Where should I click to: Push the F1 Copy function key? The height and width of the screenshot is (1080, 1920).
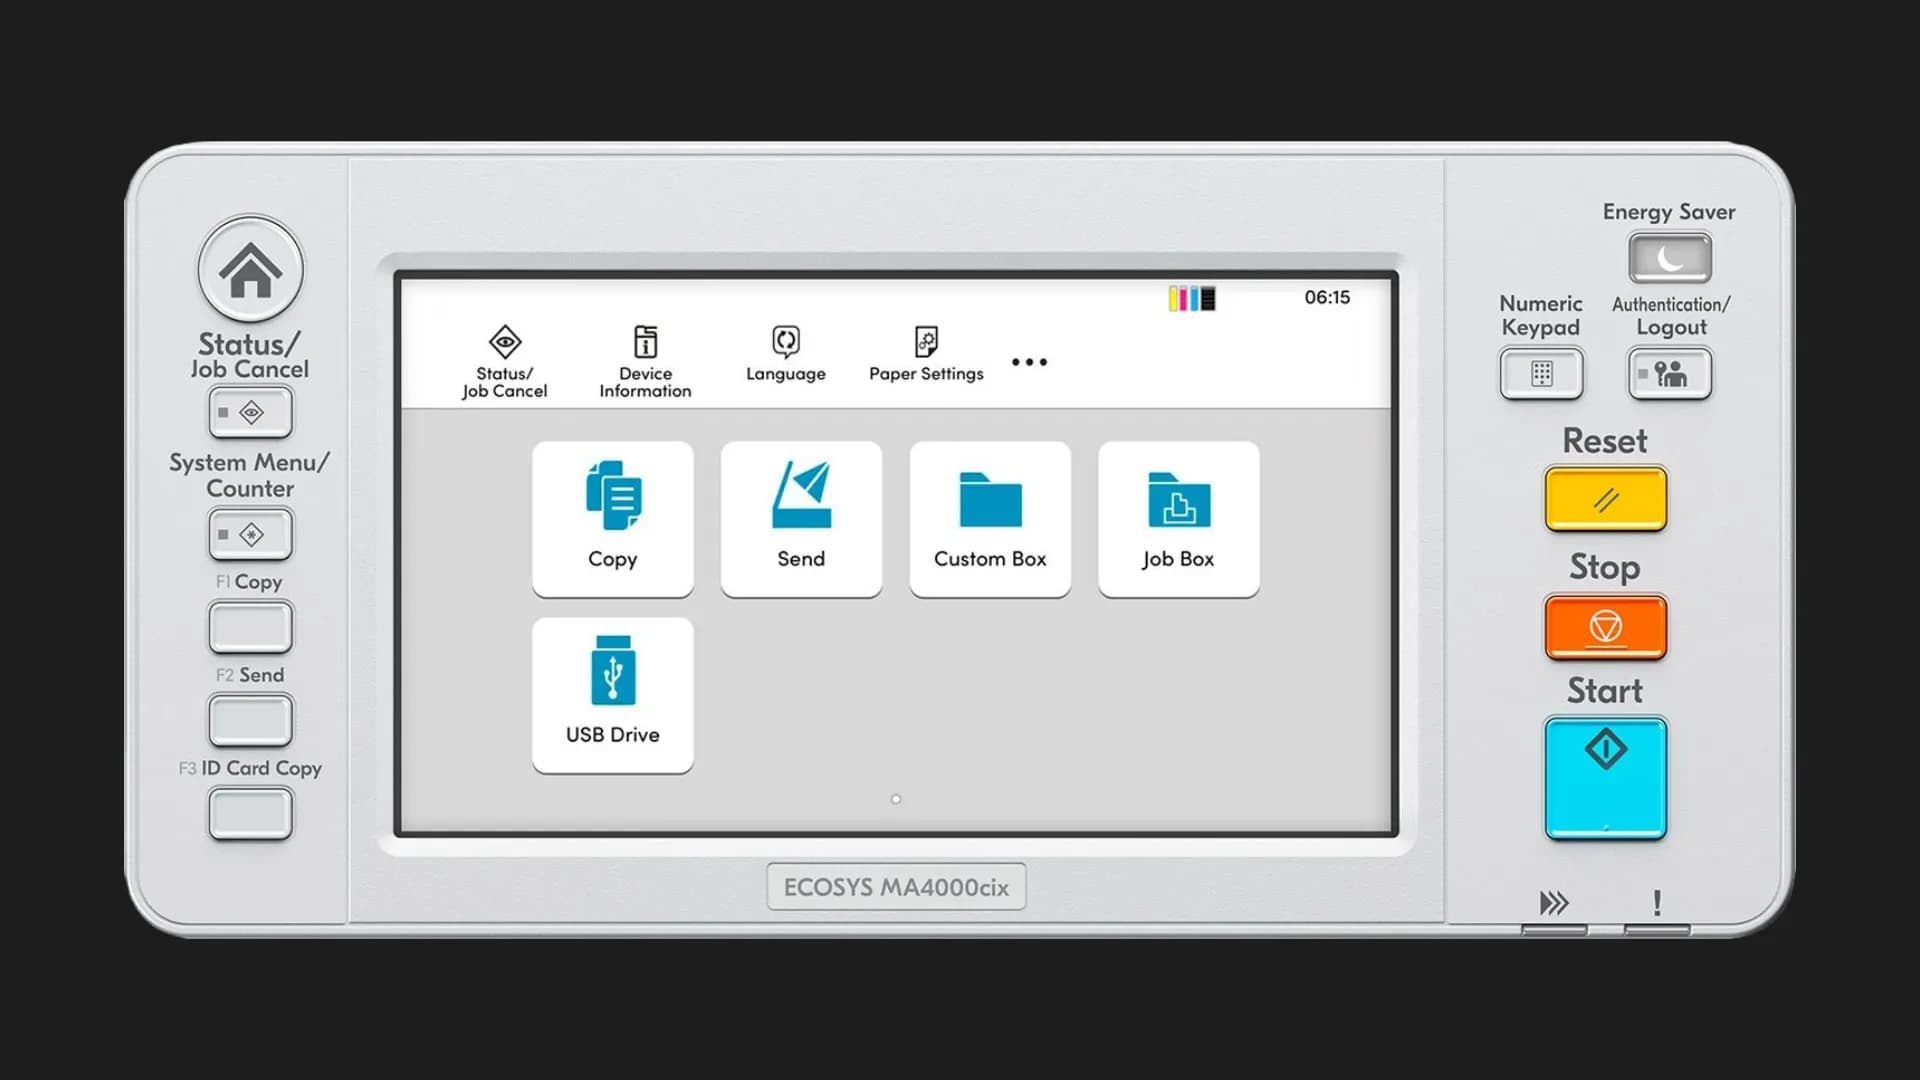pos(250,627)
